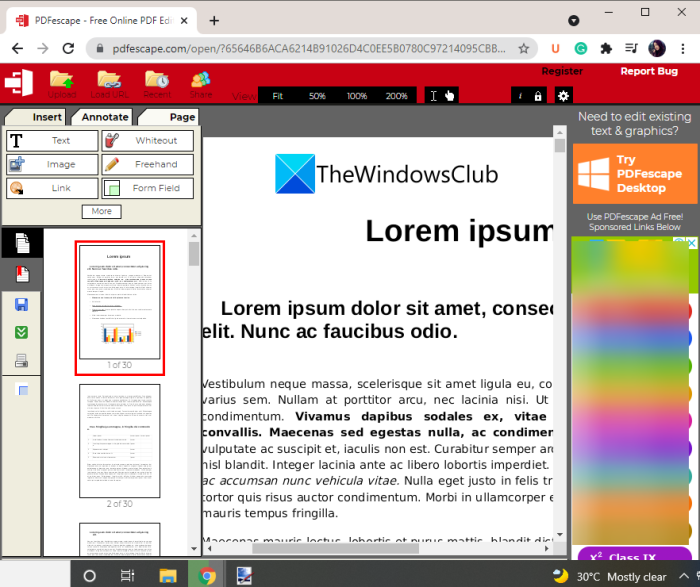The width and height of the screenshot is (700, 587).
Task: Click document scroll down arrow
Action: [x=560, y=534]
